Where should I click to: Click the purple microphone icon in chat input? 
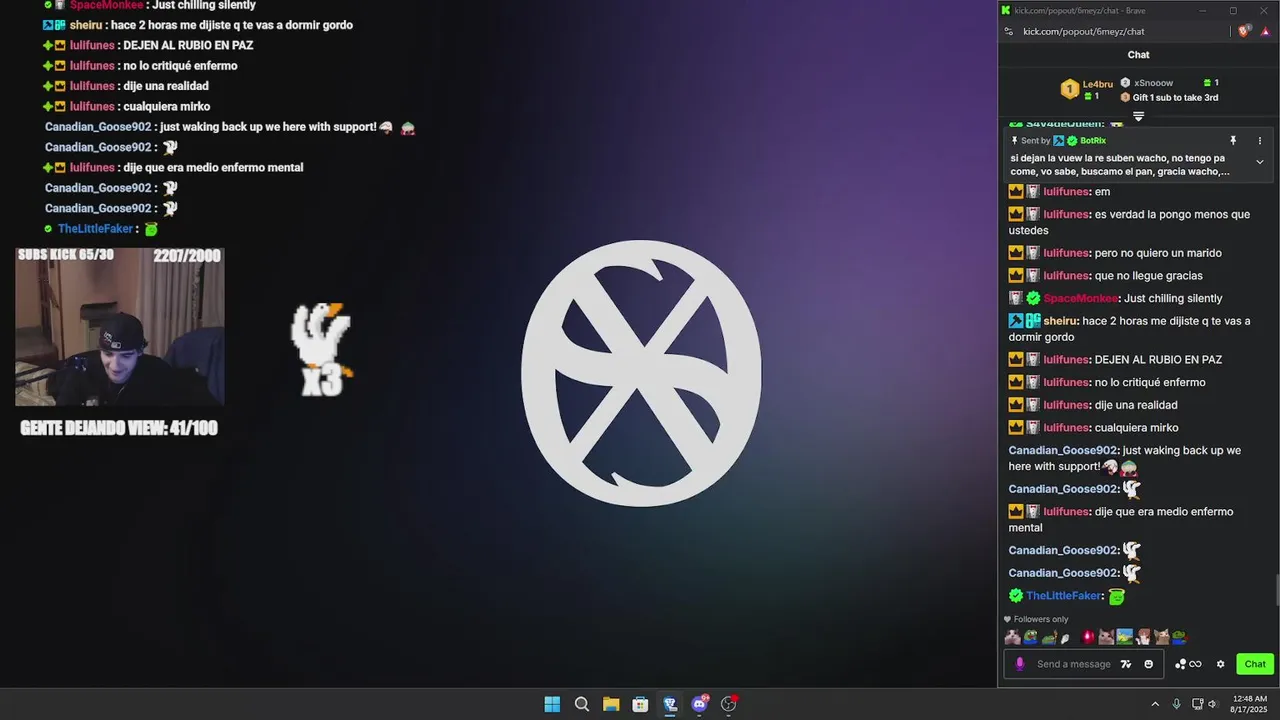point(1020,664)
